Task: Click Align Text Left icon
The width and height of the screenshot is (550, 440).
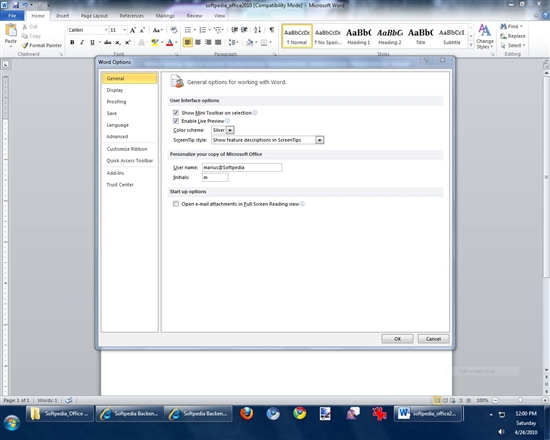Action: 188,42
